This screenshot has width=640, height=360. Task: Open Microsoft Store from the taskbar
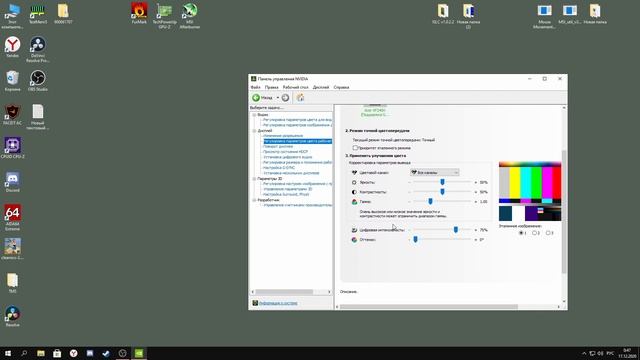(57, 353)
